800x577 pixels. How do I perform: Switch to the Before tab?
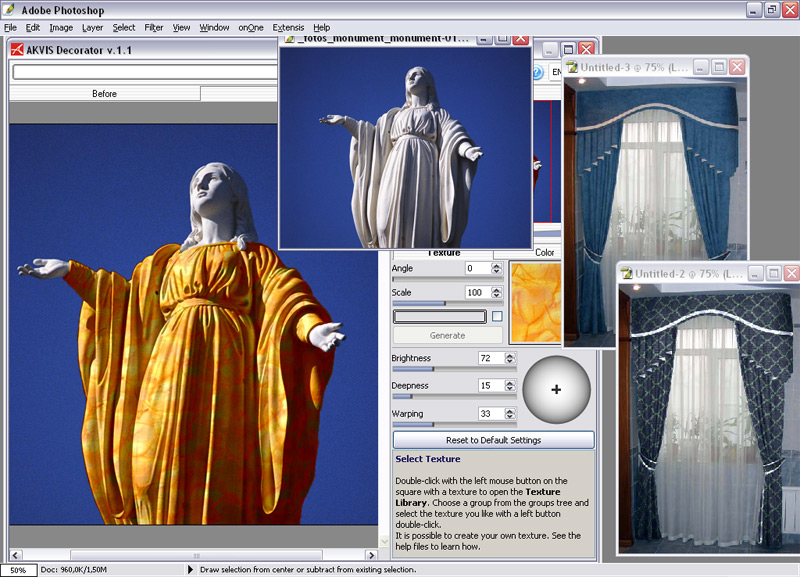click(x=105, y=94)
